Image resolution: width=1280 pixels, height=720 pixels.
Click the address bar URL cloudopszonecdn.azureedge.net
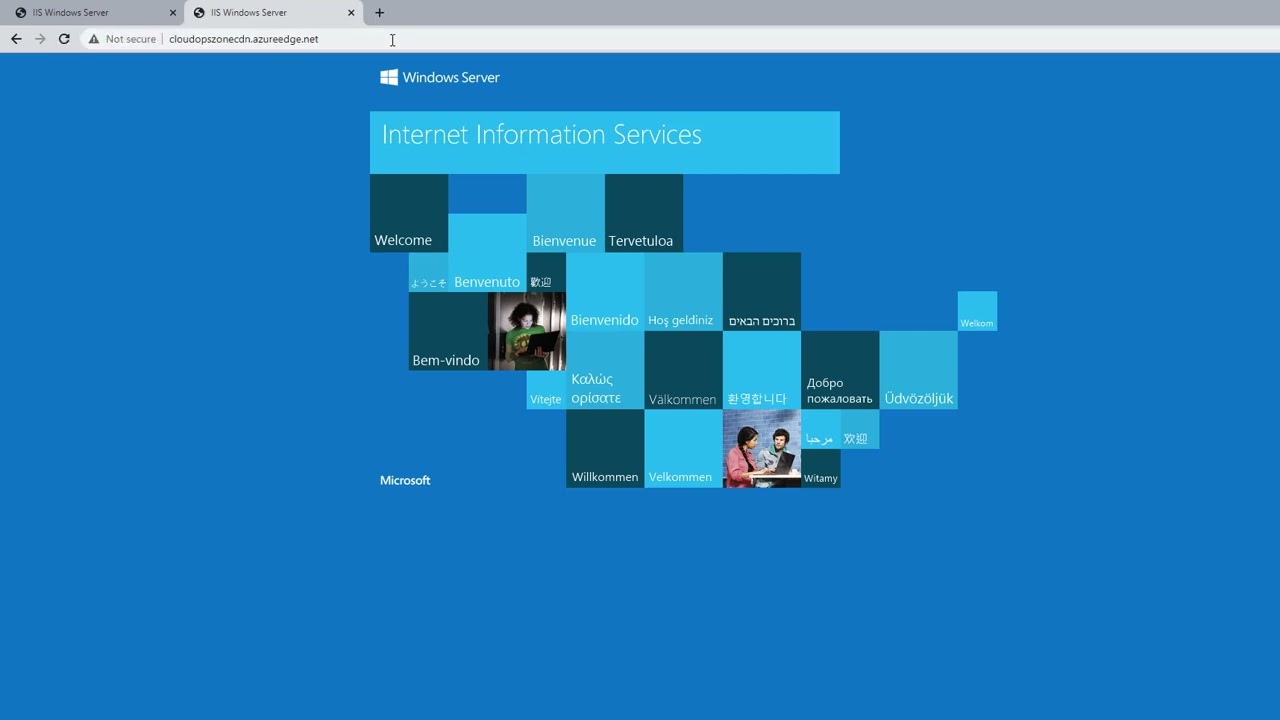tap(244, 39)
